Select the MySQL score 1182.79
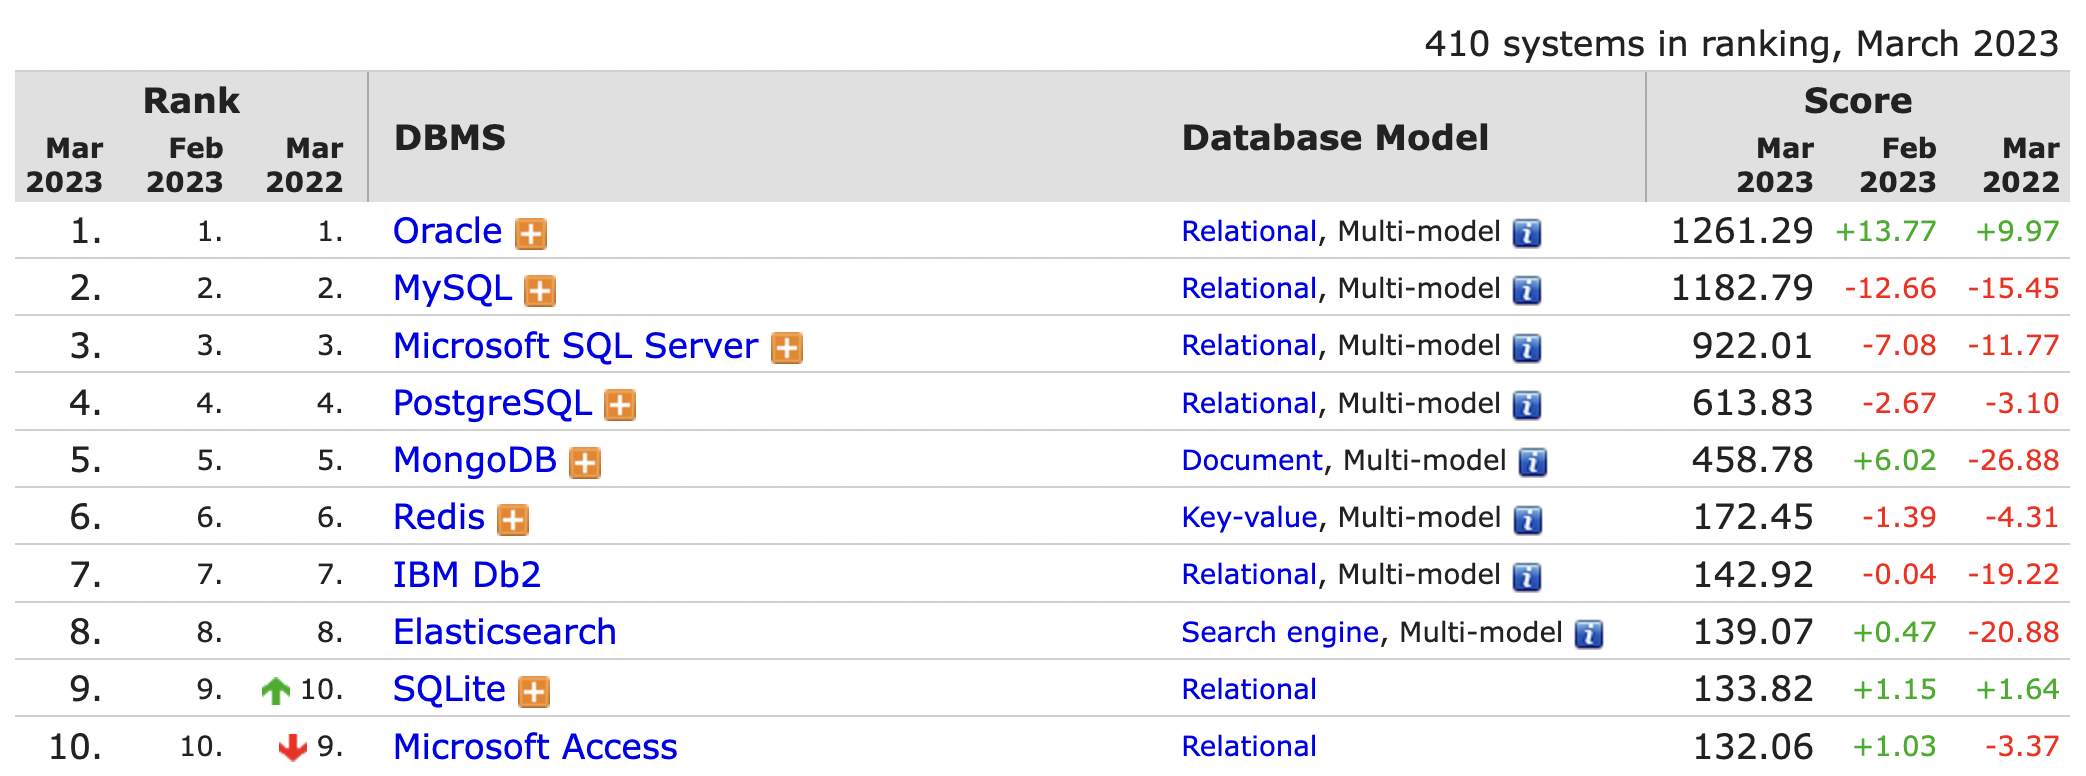This screenshot has height=776, width=2086. (x=1742, y=288)
